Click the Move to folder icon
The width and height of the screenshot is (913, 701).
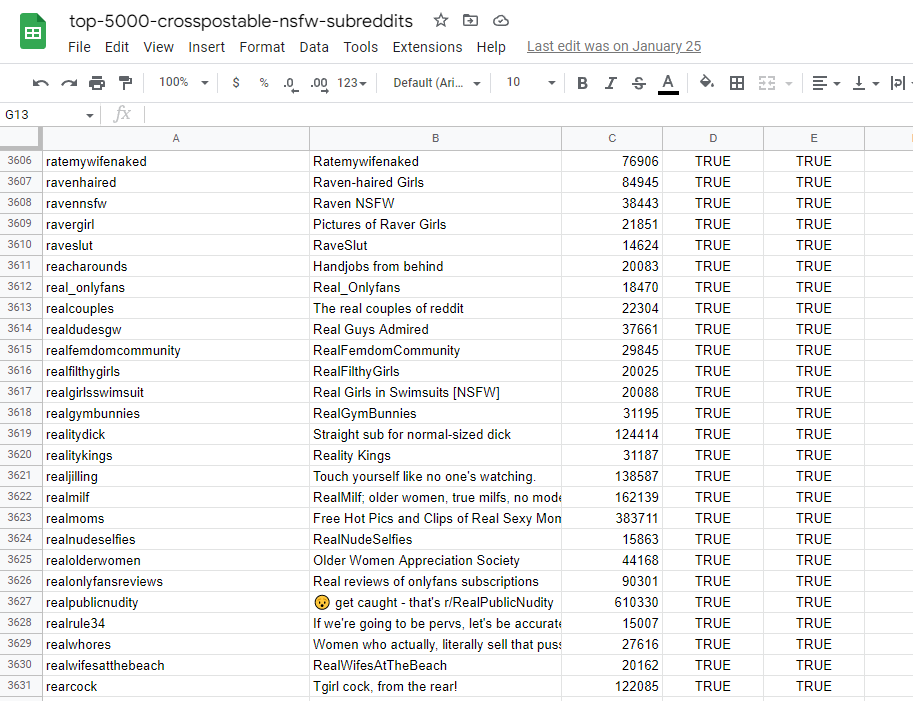[470, 20]
